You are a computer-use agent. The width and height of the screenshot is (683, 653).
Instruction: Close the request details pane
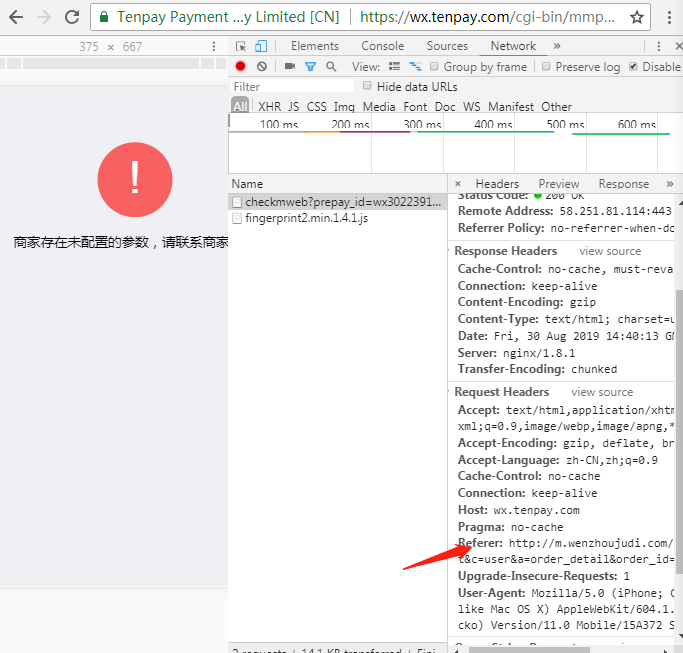(x=458, y=184)
